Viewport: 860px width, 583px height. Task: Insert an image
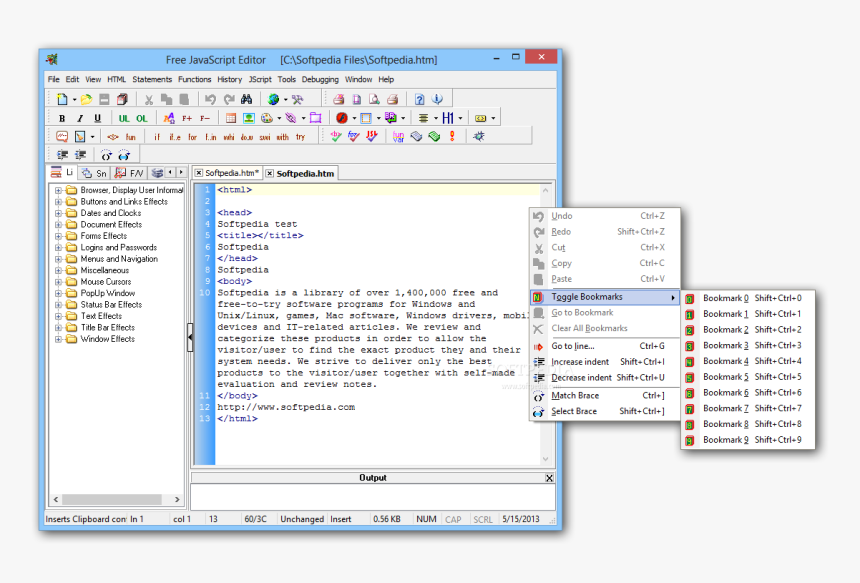[x=248, y=117]
